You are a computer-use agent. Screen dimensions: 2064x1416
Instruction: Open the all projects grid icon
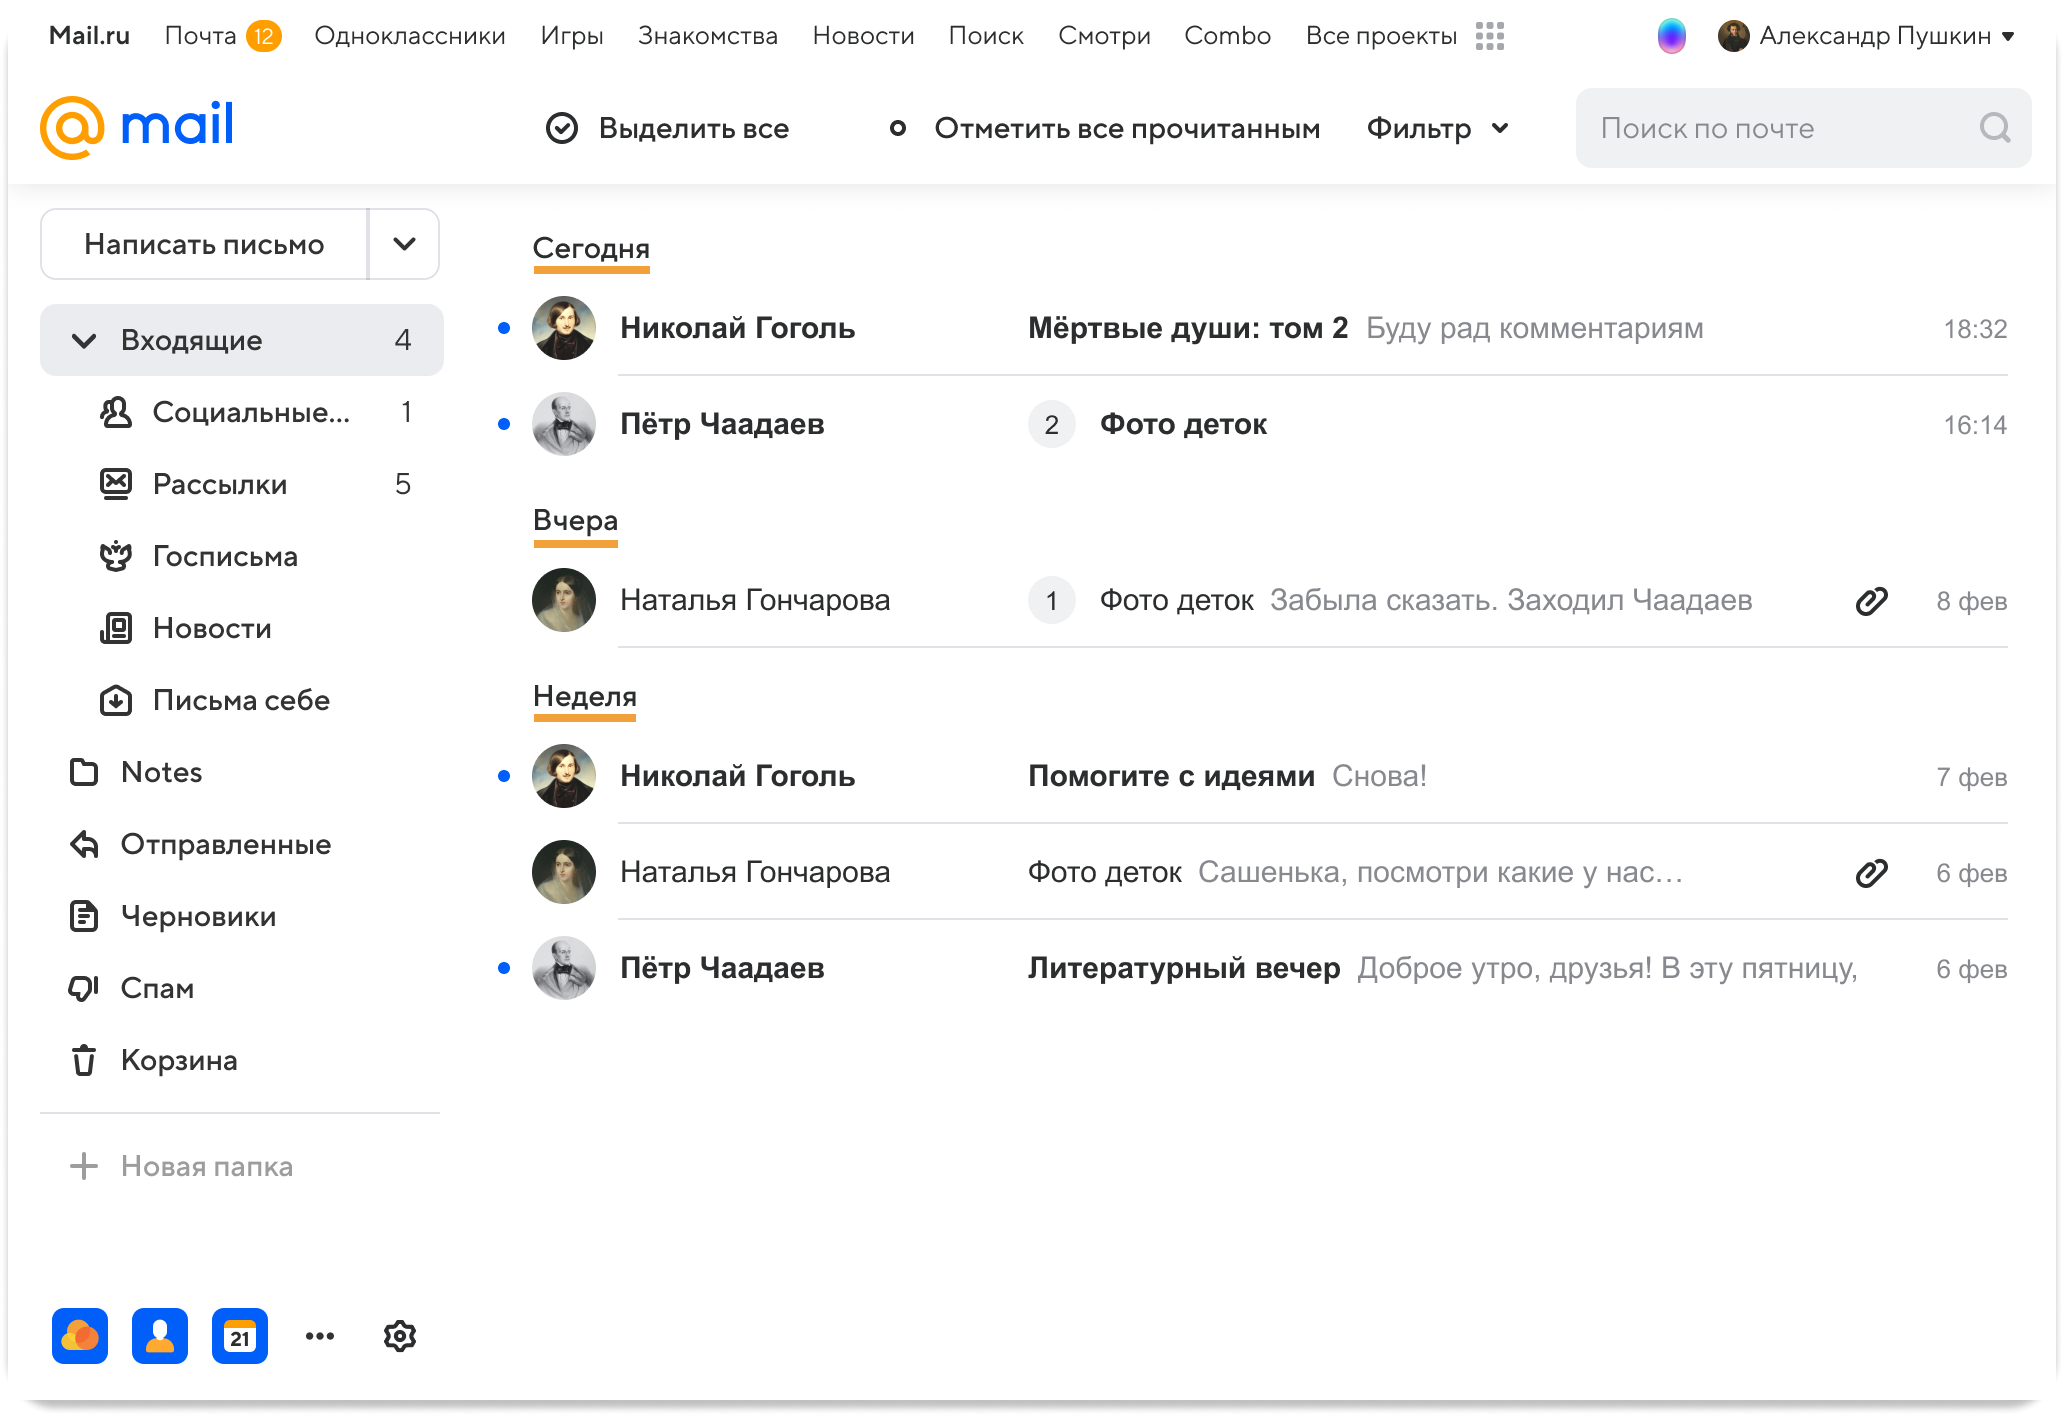(1489, 36)
